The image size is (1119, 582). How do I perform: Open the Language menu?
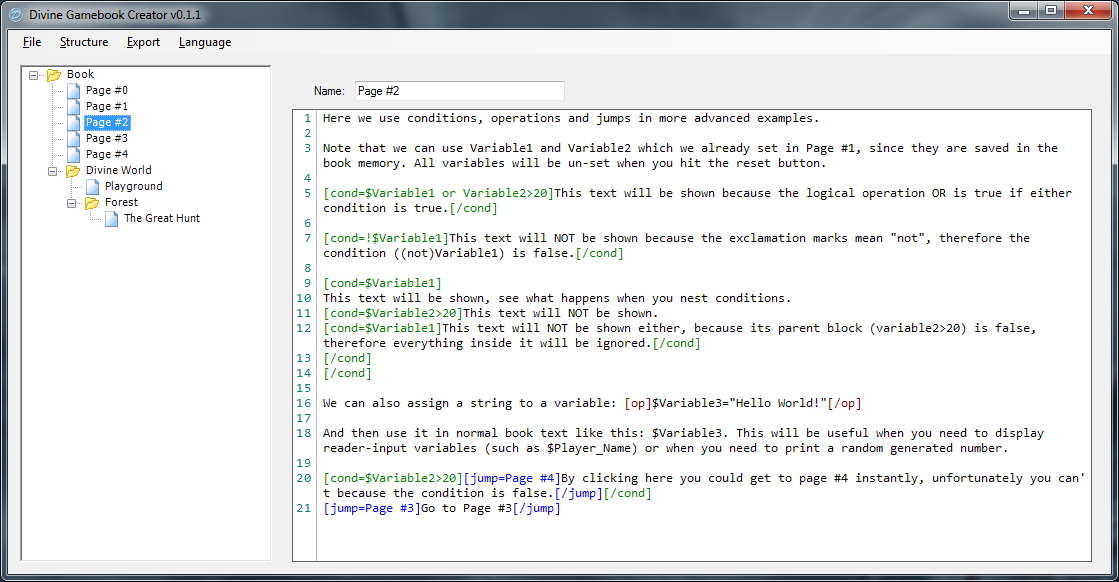tap(205, 42)
